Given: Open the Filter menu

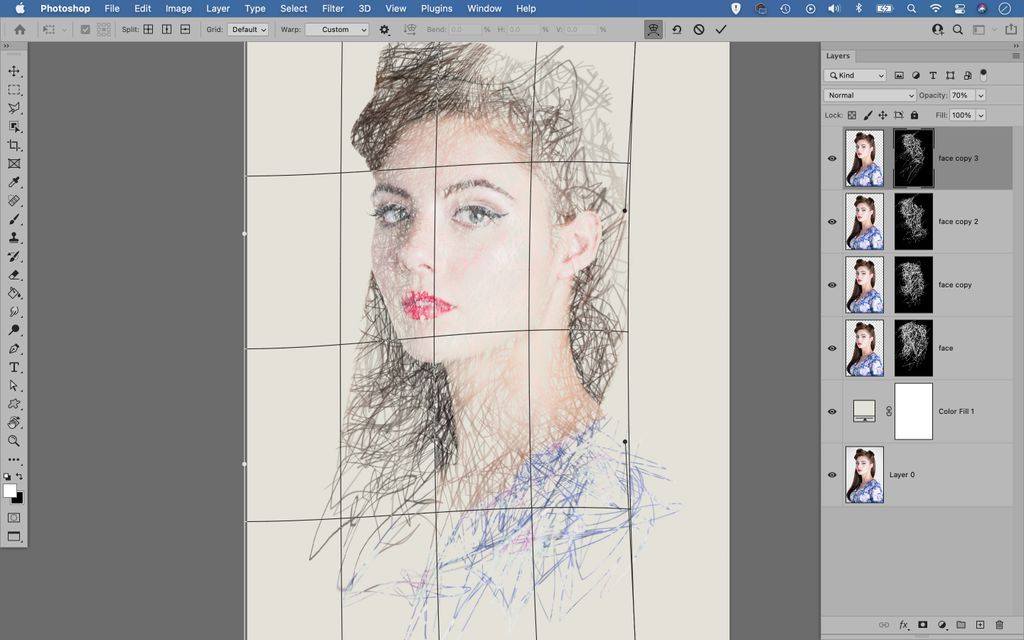Looking at the screenshot, I should 333,8.
